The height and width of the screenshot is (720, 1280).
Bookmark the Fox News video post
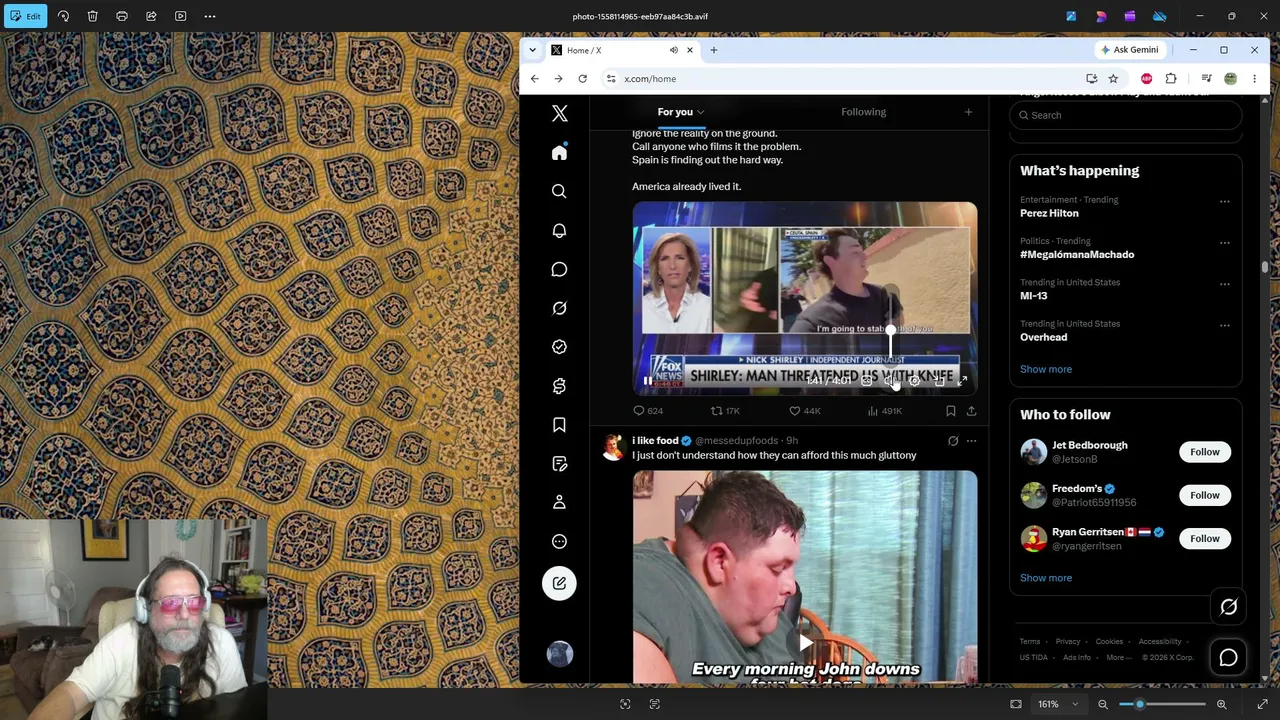click(x=950, y=411)
